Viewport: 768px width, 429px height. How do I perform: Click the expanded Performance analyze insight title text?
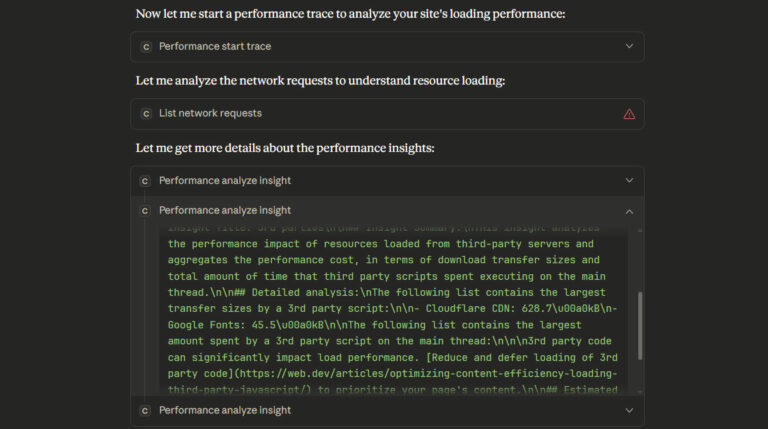[x=225, y=211]
